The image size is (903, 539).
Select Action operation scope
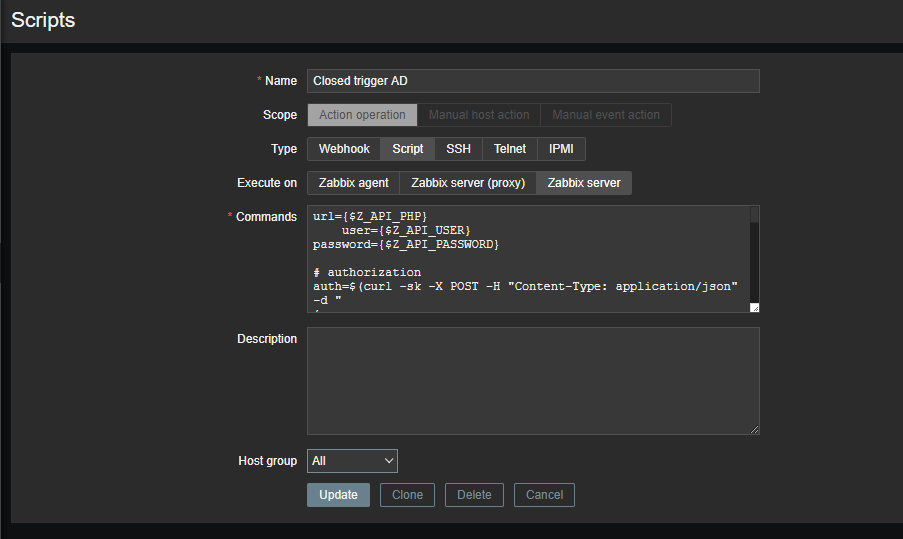click(x=362, y=115)
